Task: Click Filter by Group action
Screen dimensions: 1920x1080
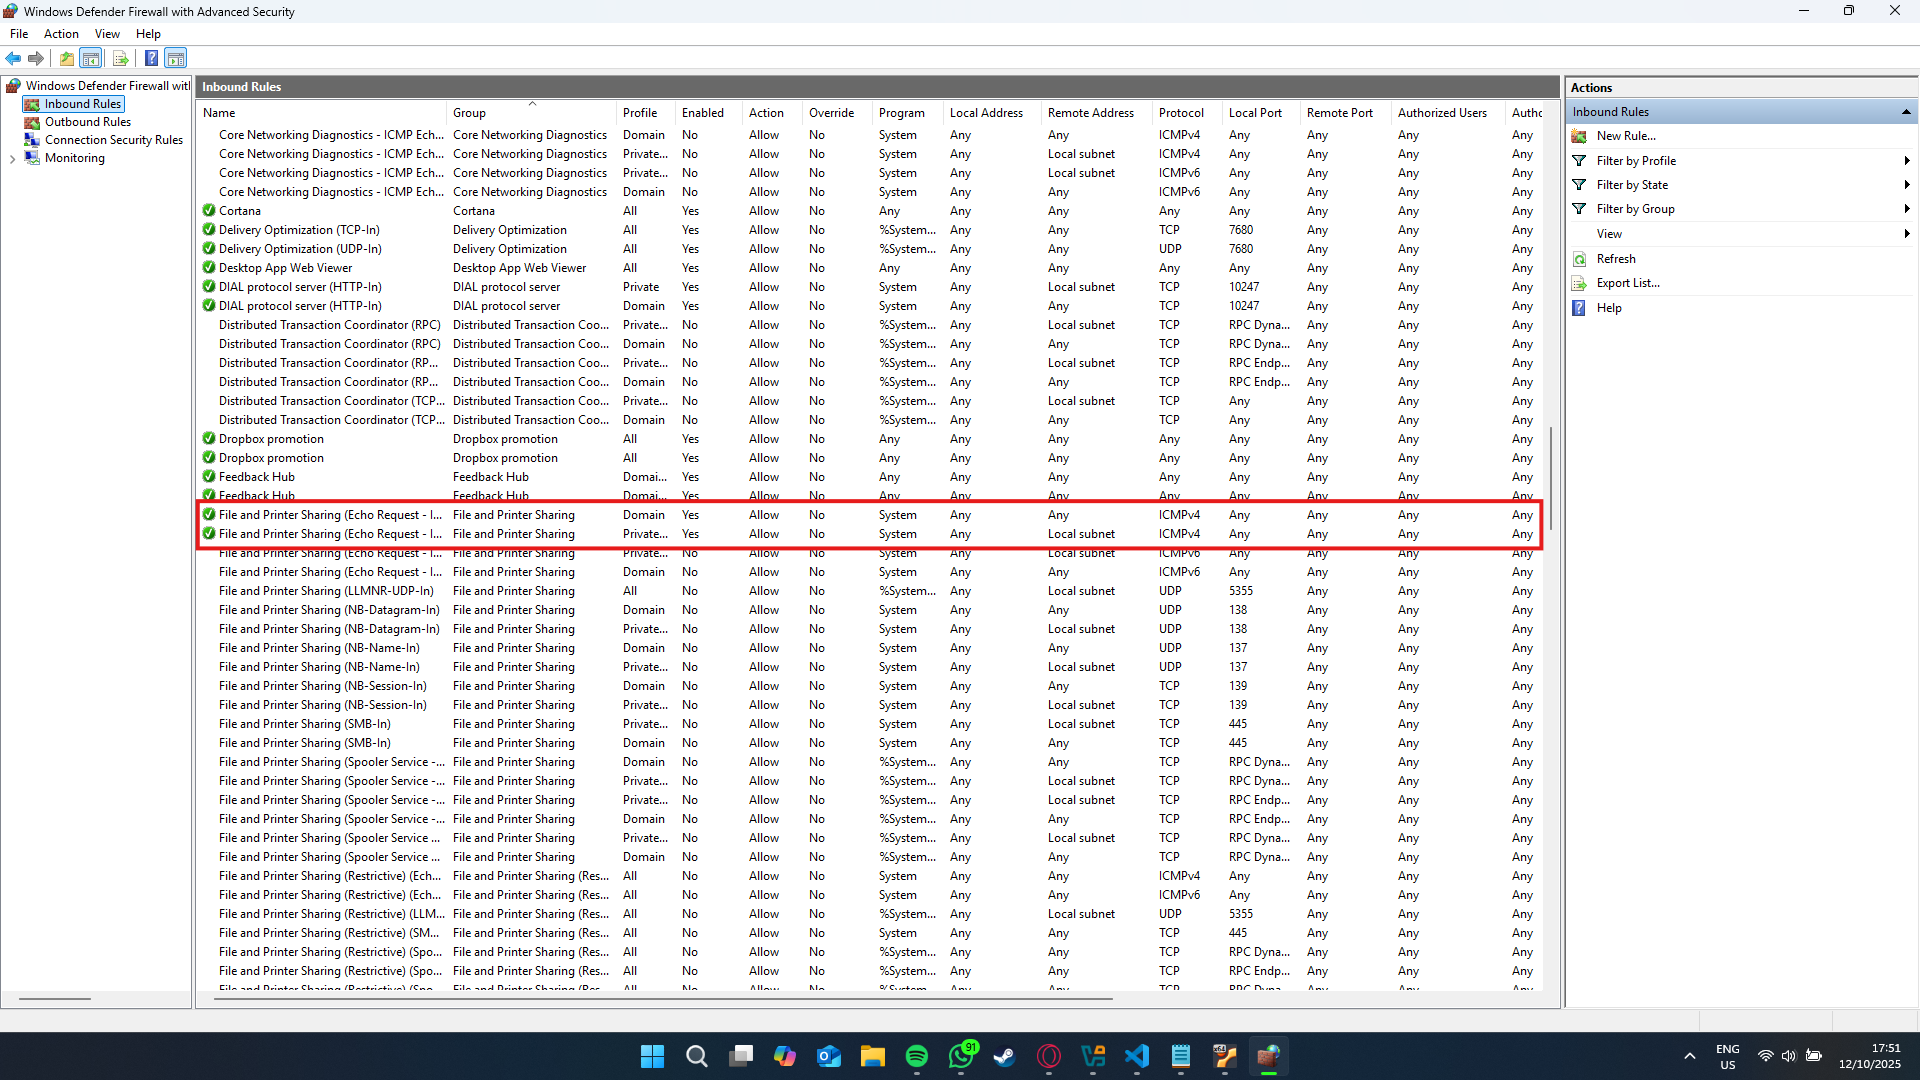Action: [1635, 209]
